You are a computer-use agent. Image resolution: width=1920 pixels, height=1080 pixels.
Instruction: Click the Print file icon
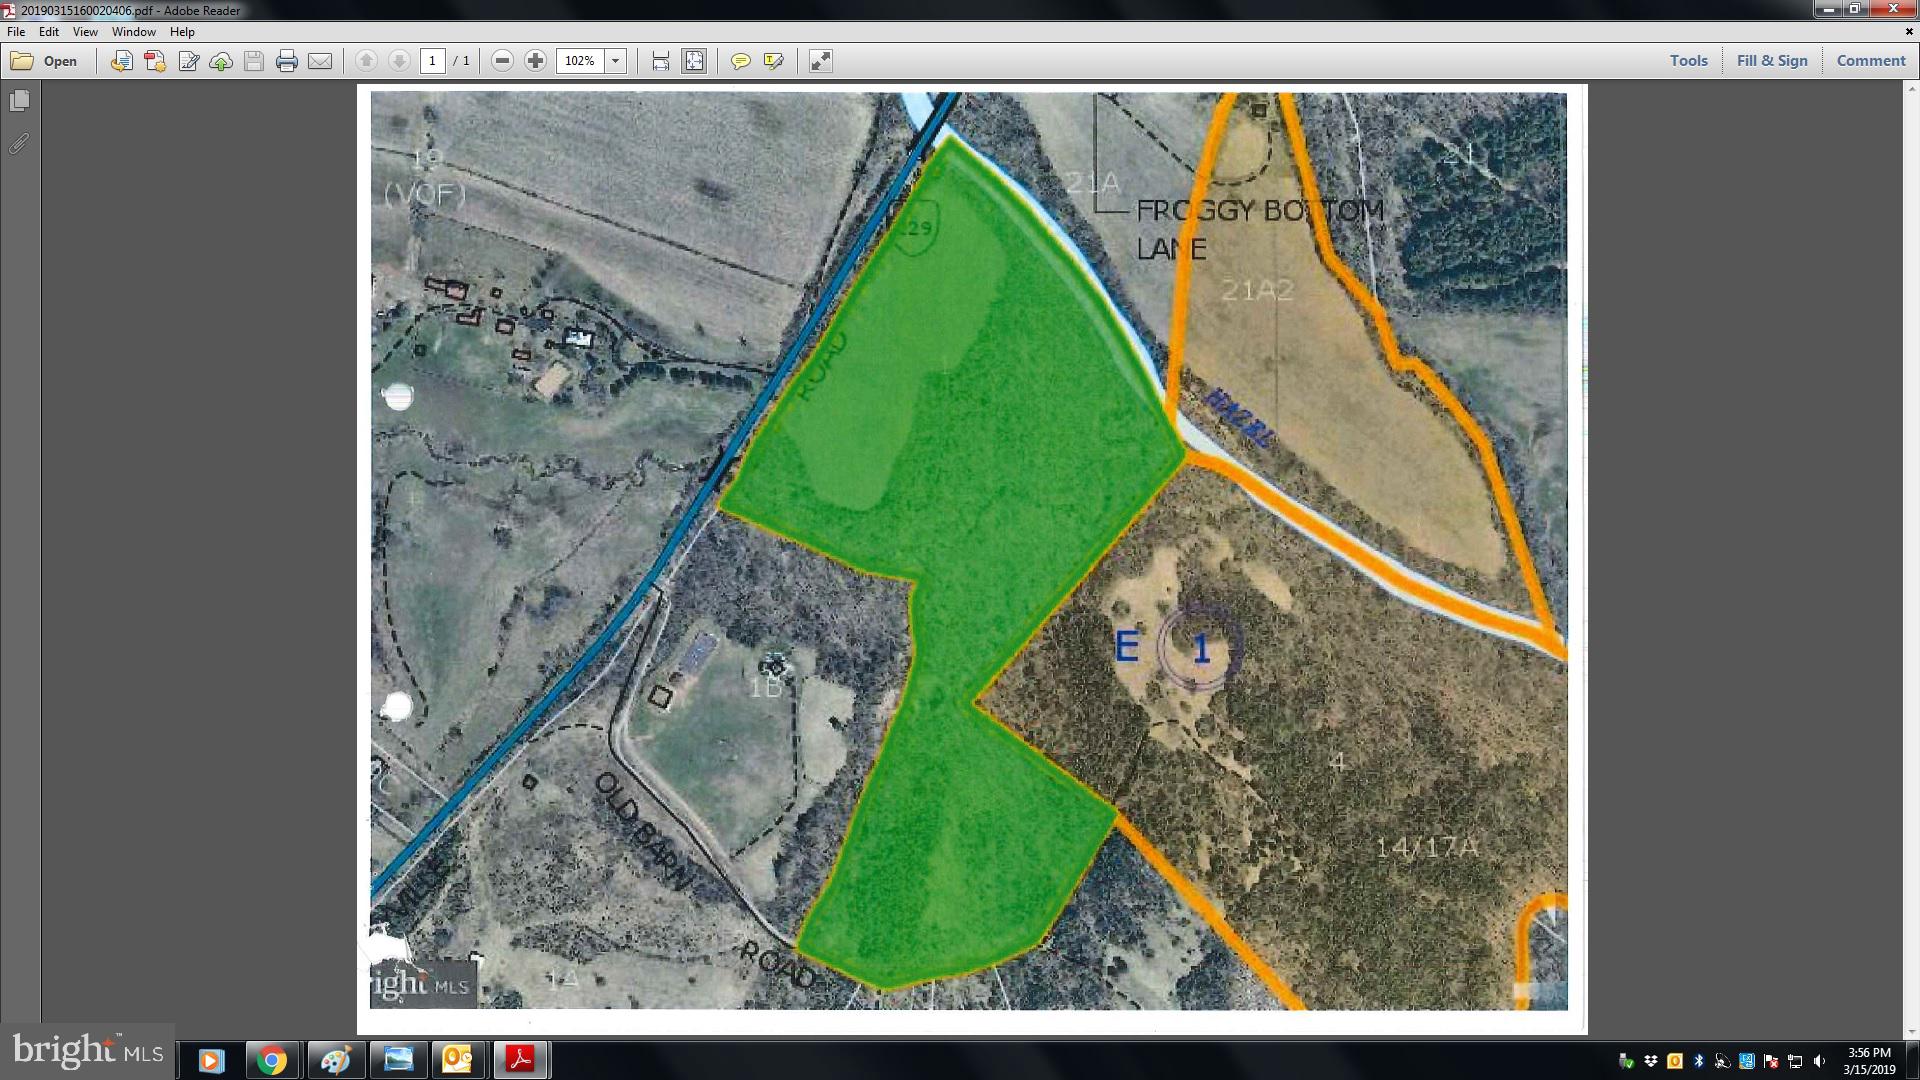click(287, 61)
